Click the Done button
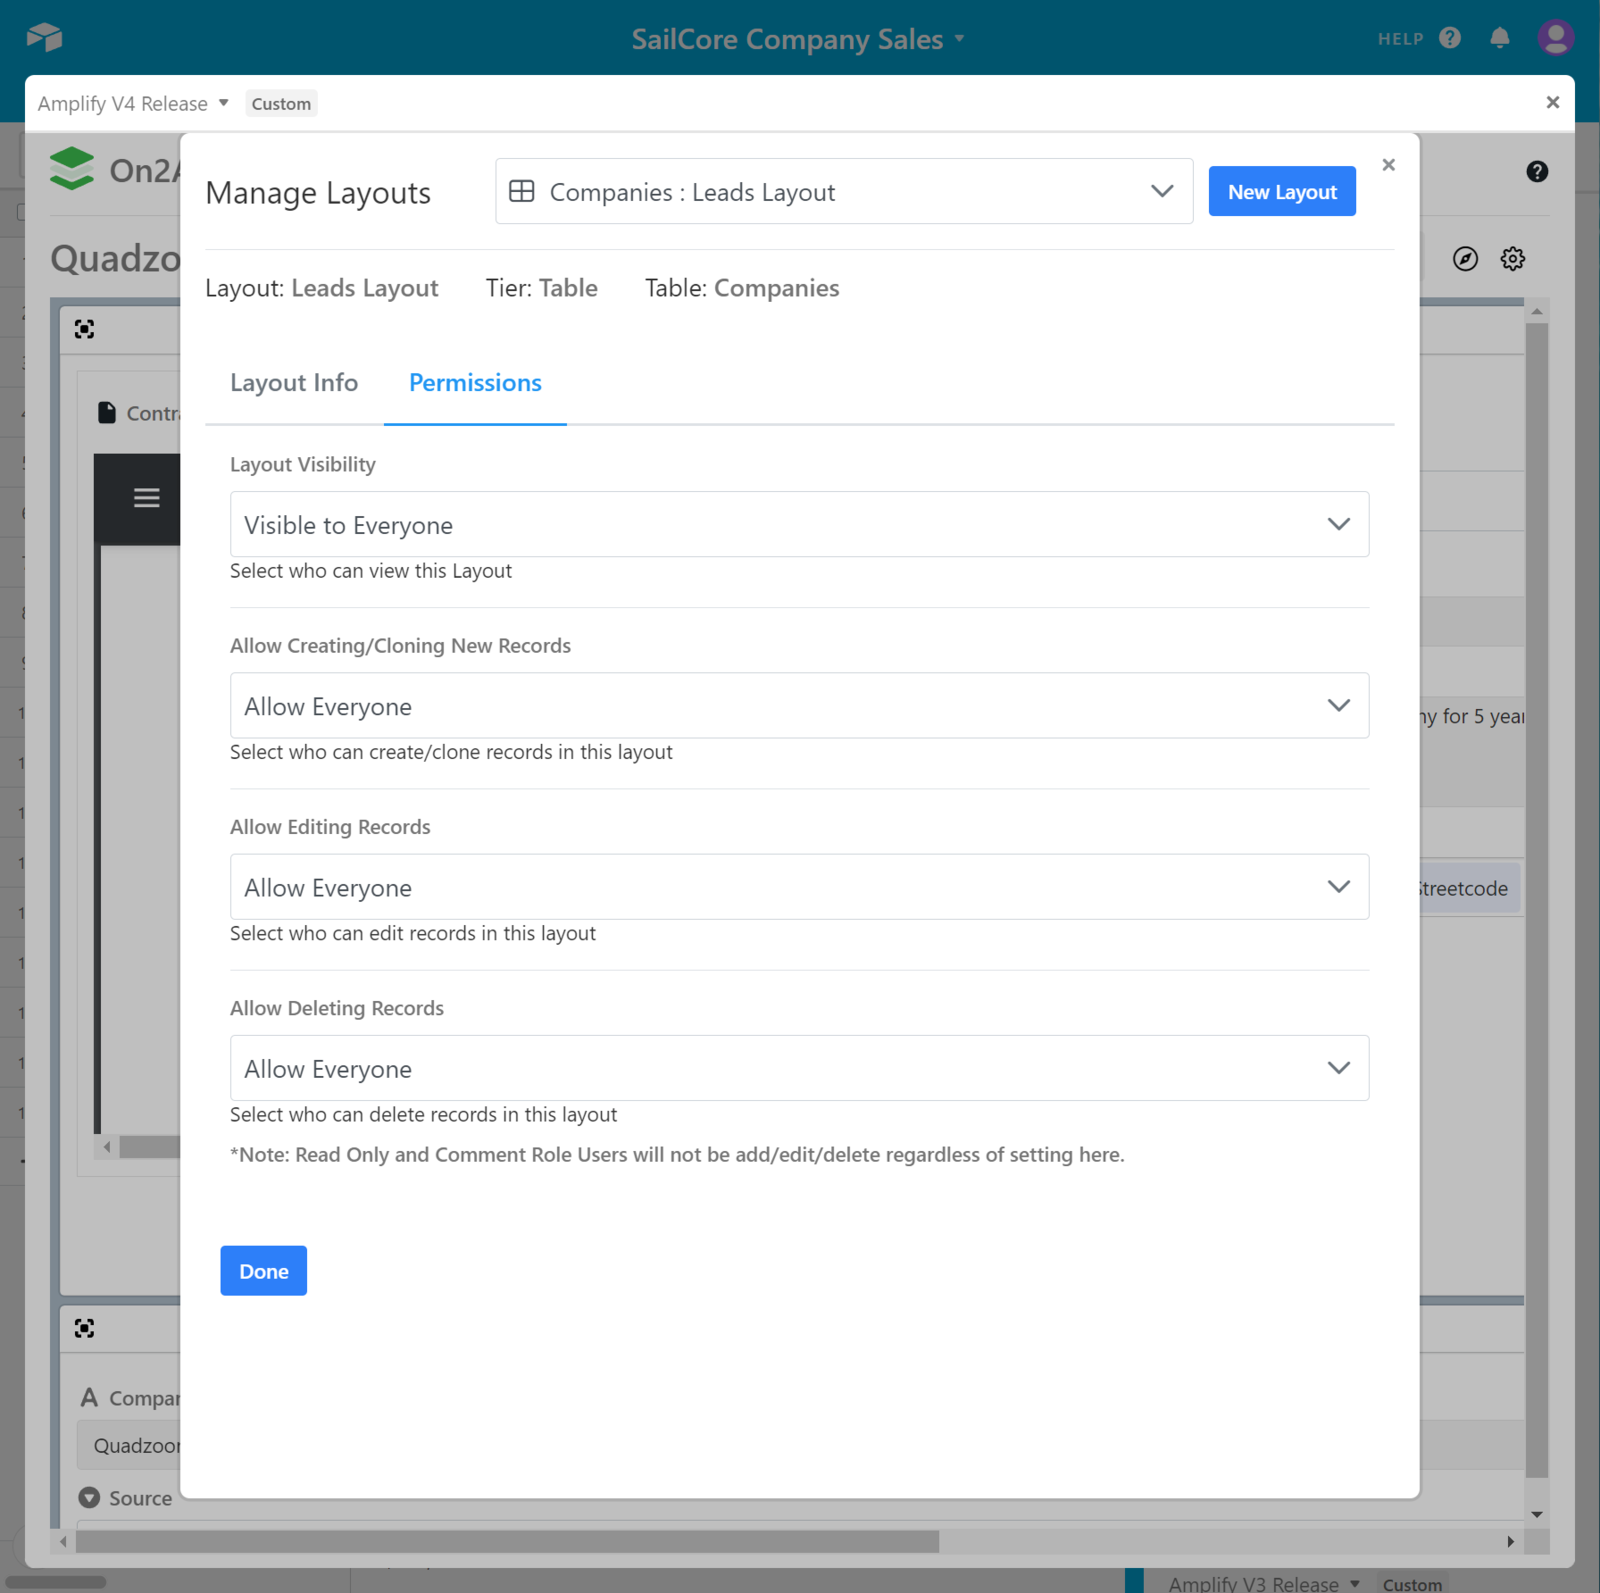Viewport: 1600px width, 1593px height. [x=263, y=1271]
